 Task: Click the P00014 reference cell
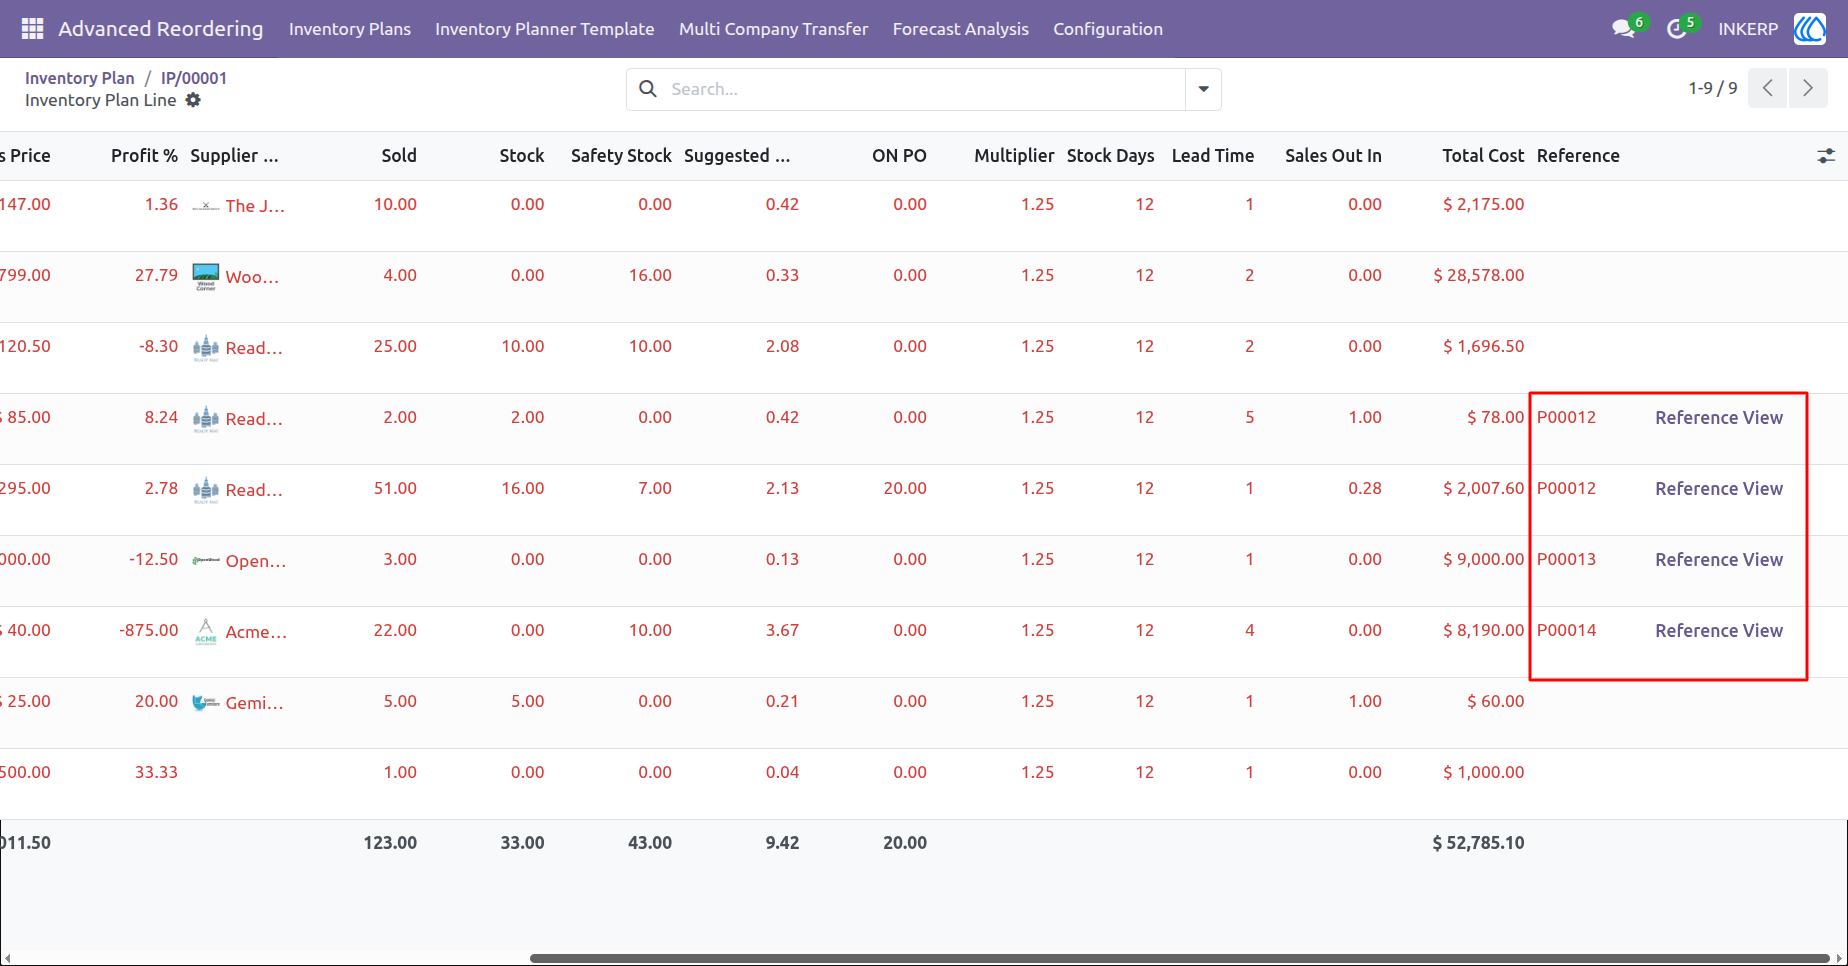tap(1567, 631)
